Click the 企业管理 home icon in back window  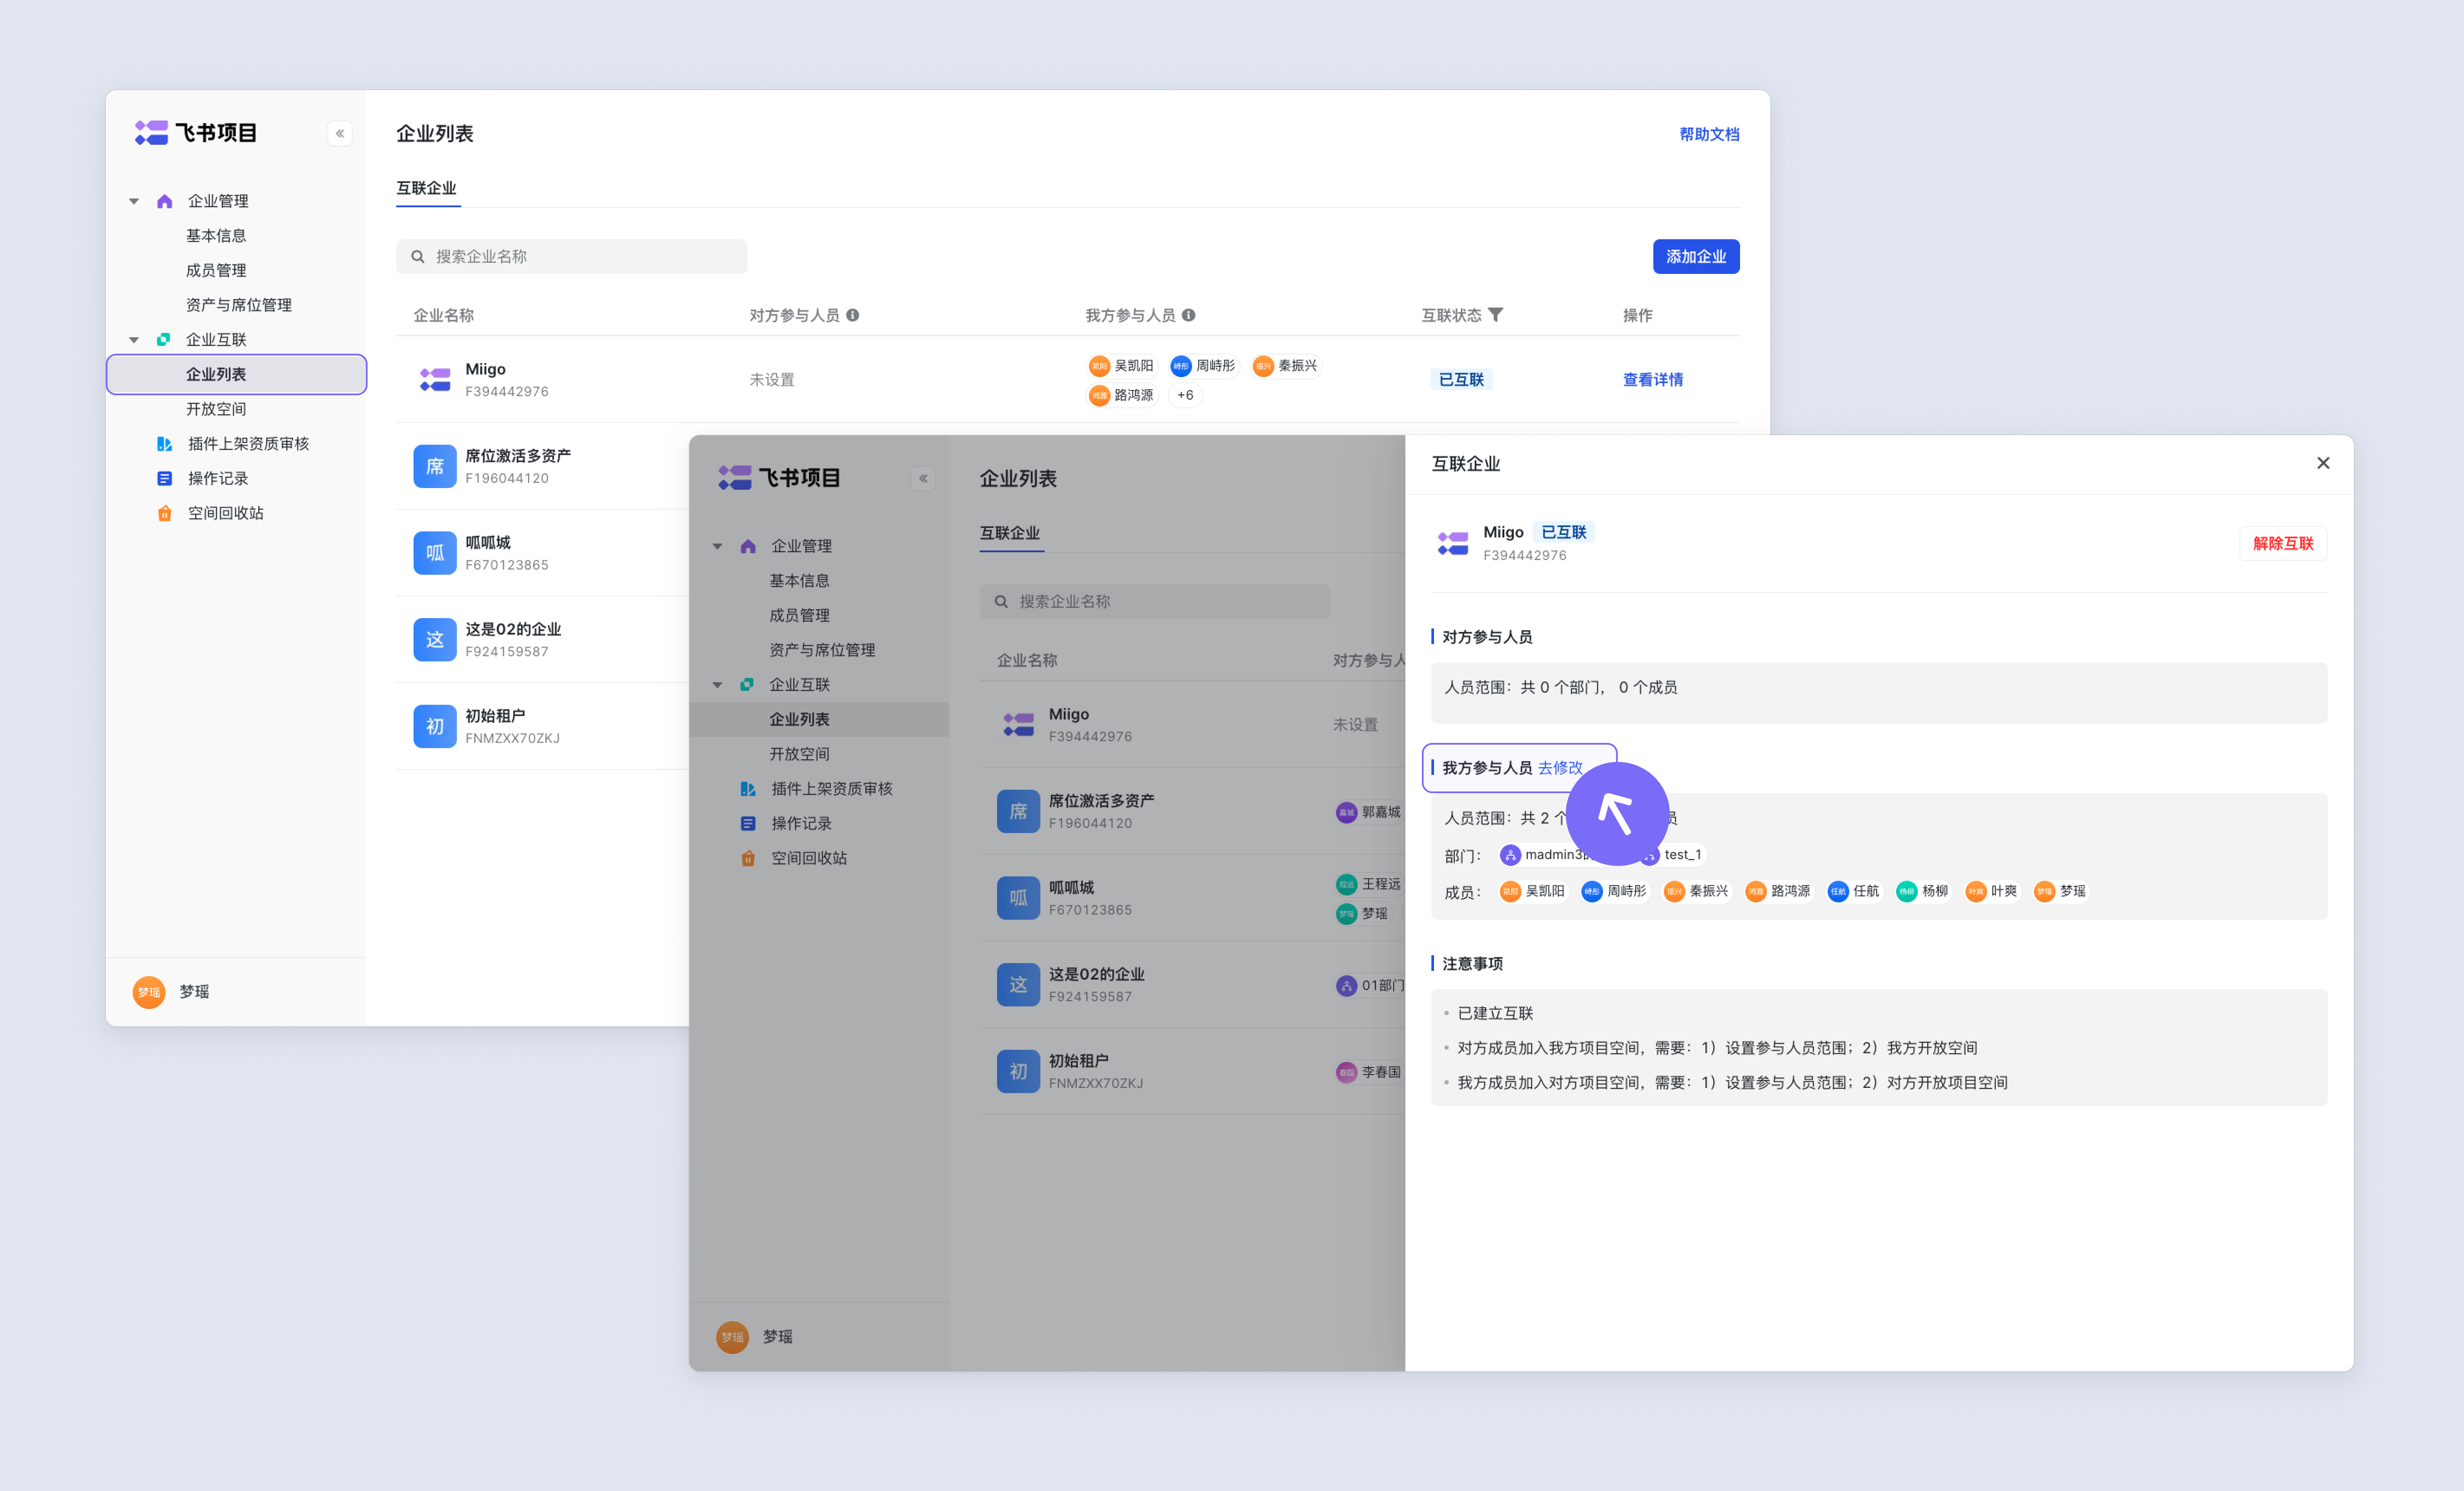click(165, 201)
